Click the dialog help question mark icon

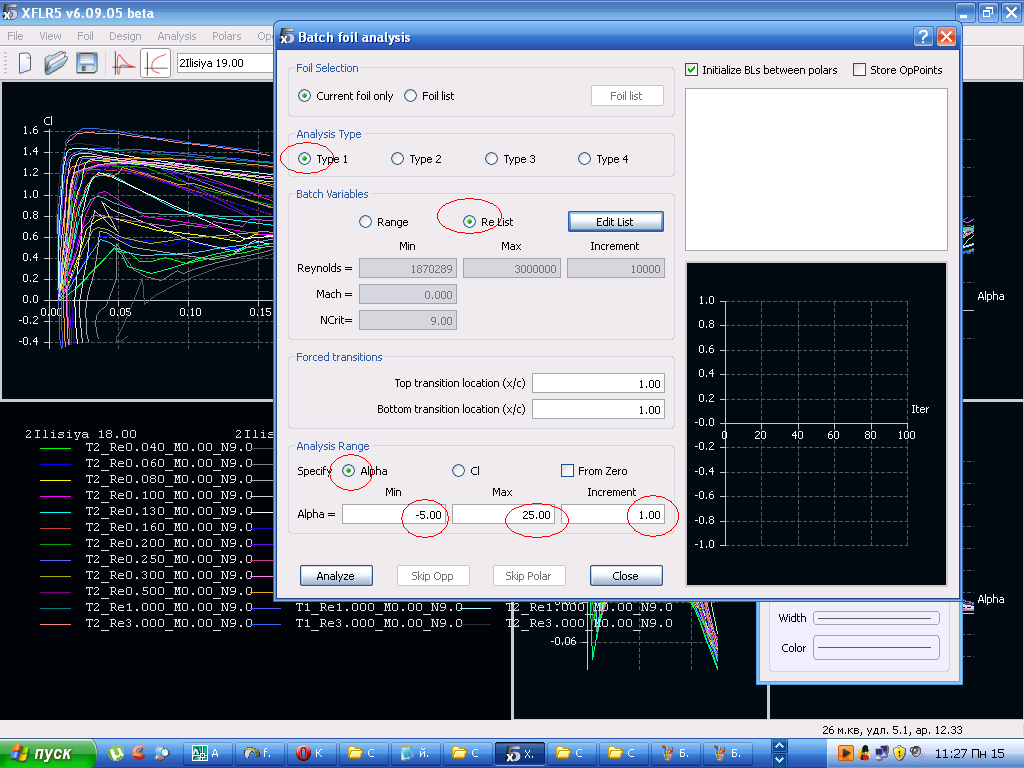coord(923,37)
